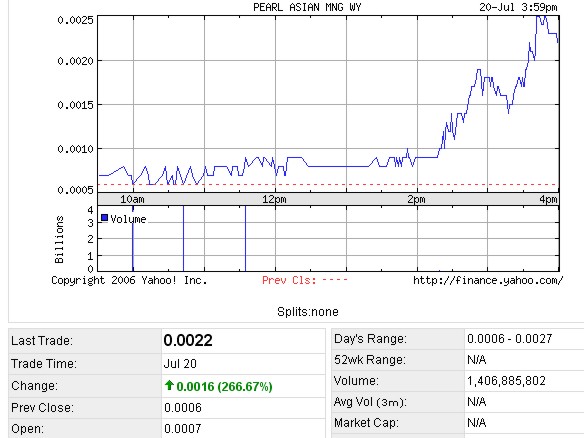The width and height of the screenshot is (584, 438).
Task: Click the Volume label in the stats table
Action: tap(356, 381)
